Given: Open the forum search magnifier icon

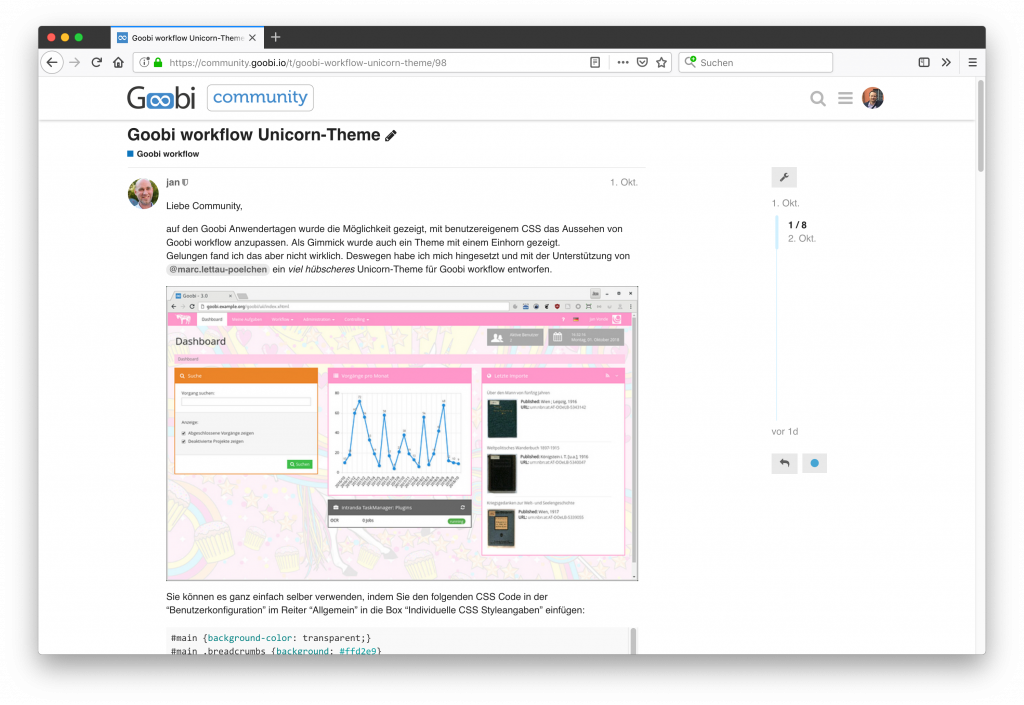Looking at the screenshot, I should [818, 99].
